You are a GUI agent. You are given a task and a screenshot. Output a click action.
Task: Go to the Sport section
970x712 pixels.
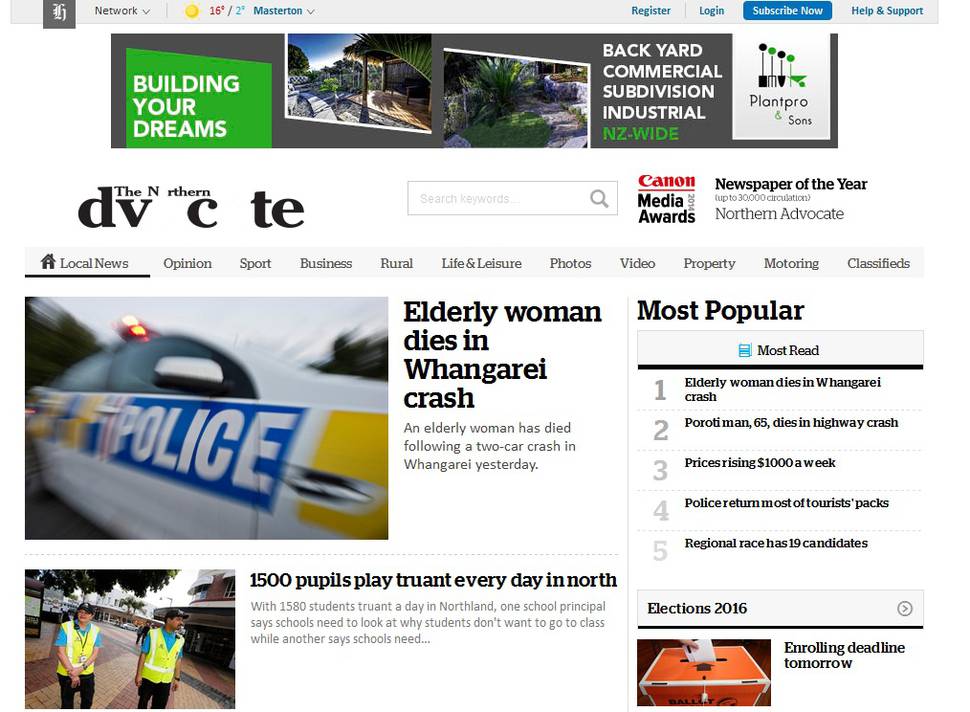click(x=255, y=264)
